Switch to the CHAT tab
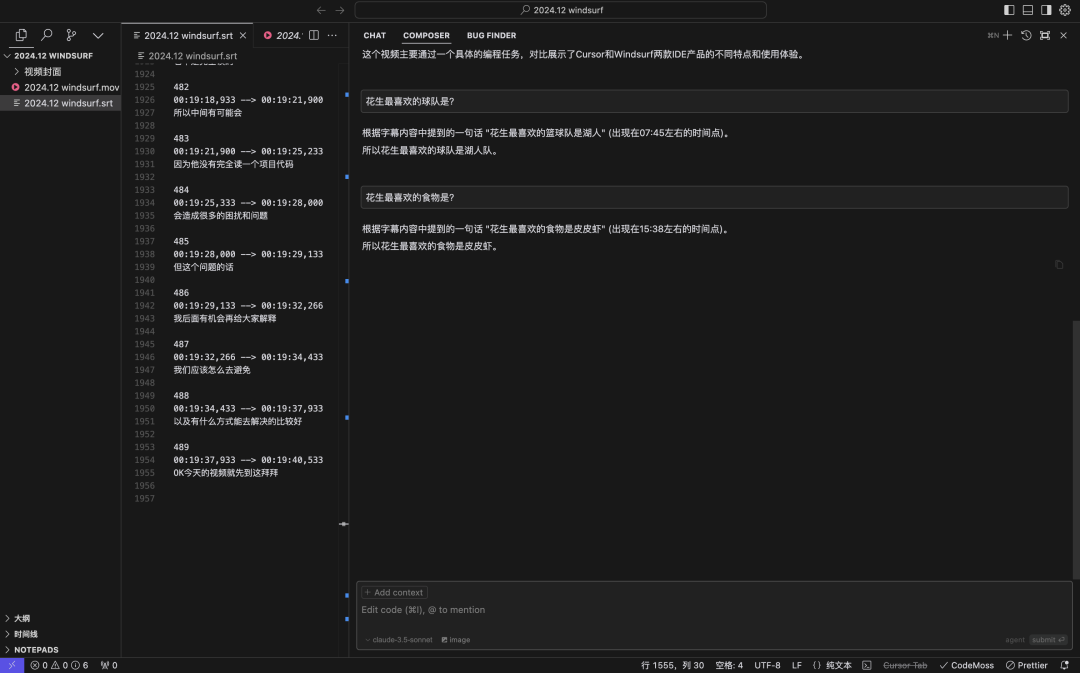The image size is (1080, 673). [375, 36]
